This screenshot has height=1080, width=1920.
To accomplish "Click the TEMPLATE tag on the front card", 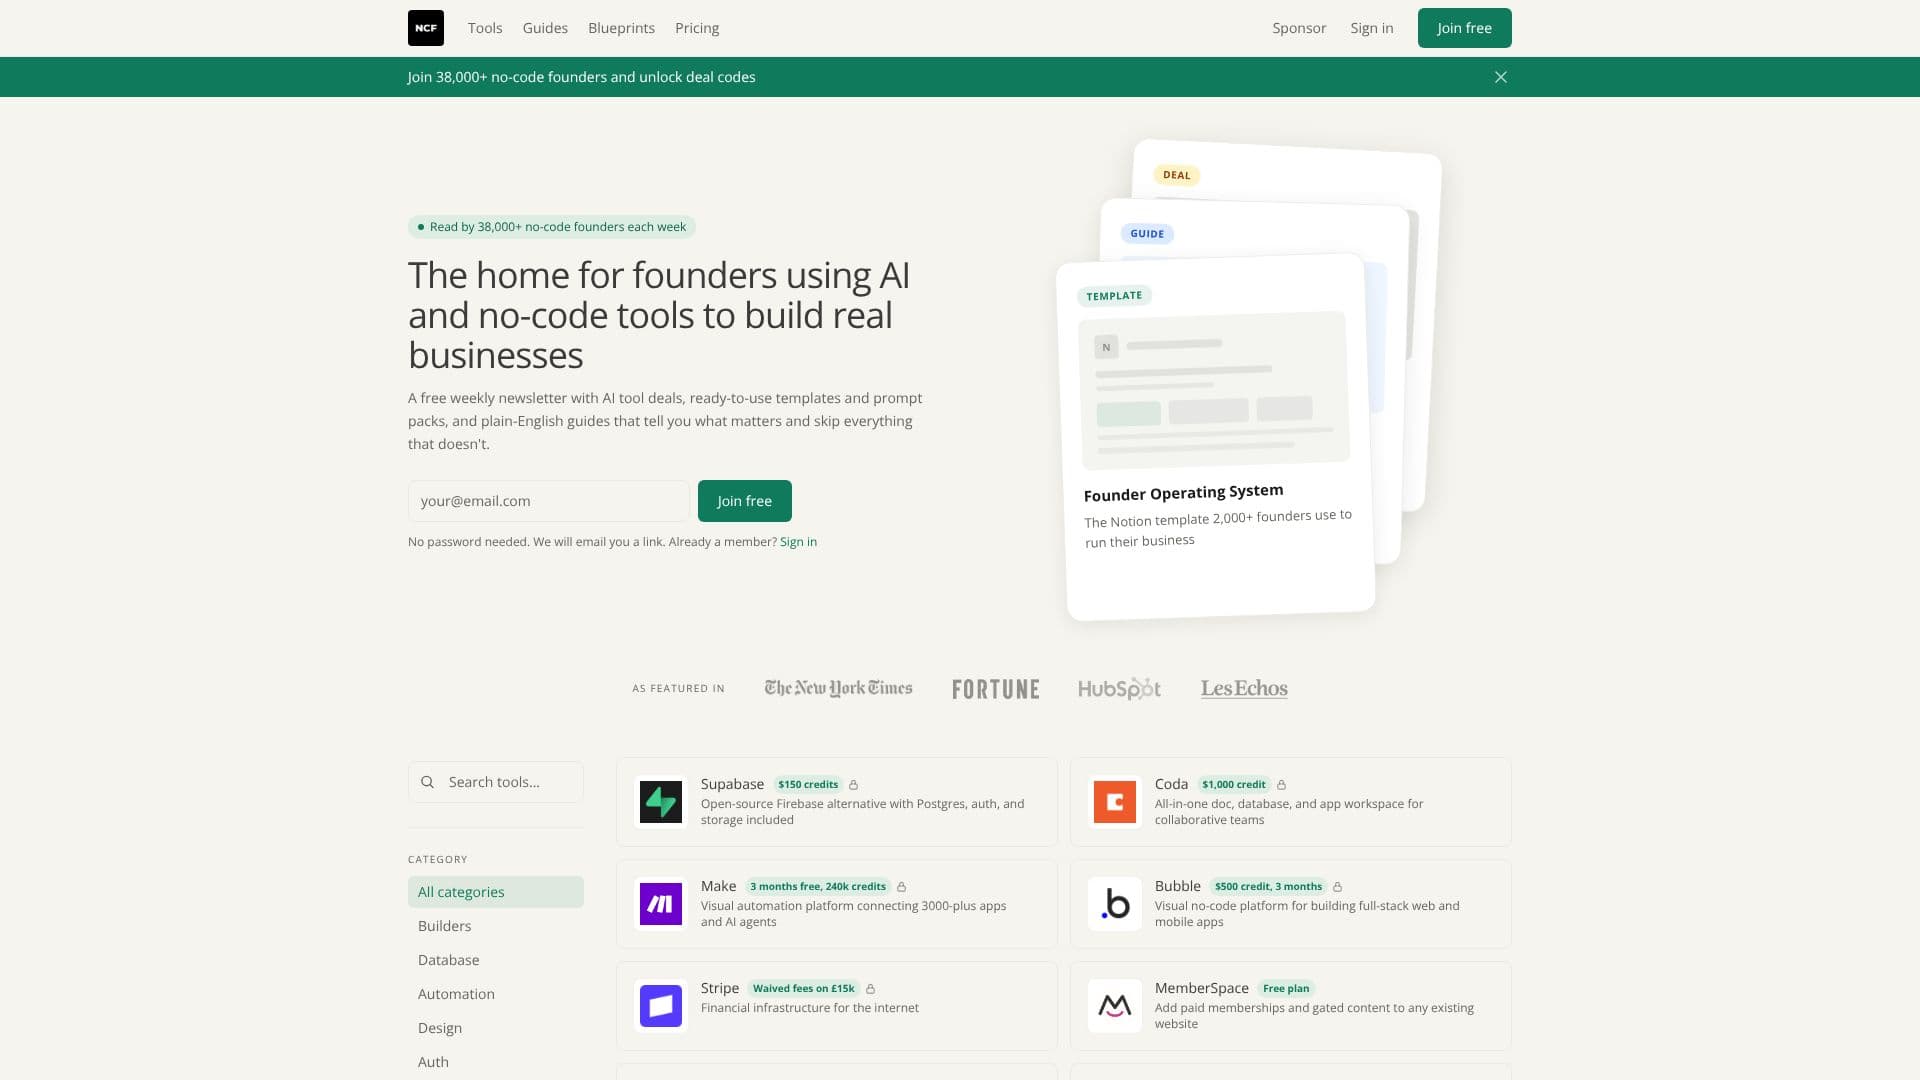I will (1114, 296).
